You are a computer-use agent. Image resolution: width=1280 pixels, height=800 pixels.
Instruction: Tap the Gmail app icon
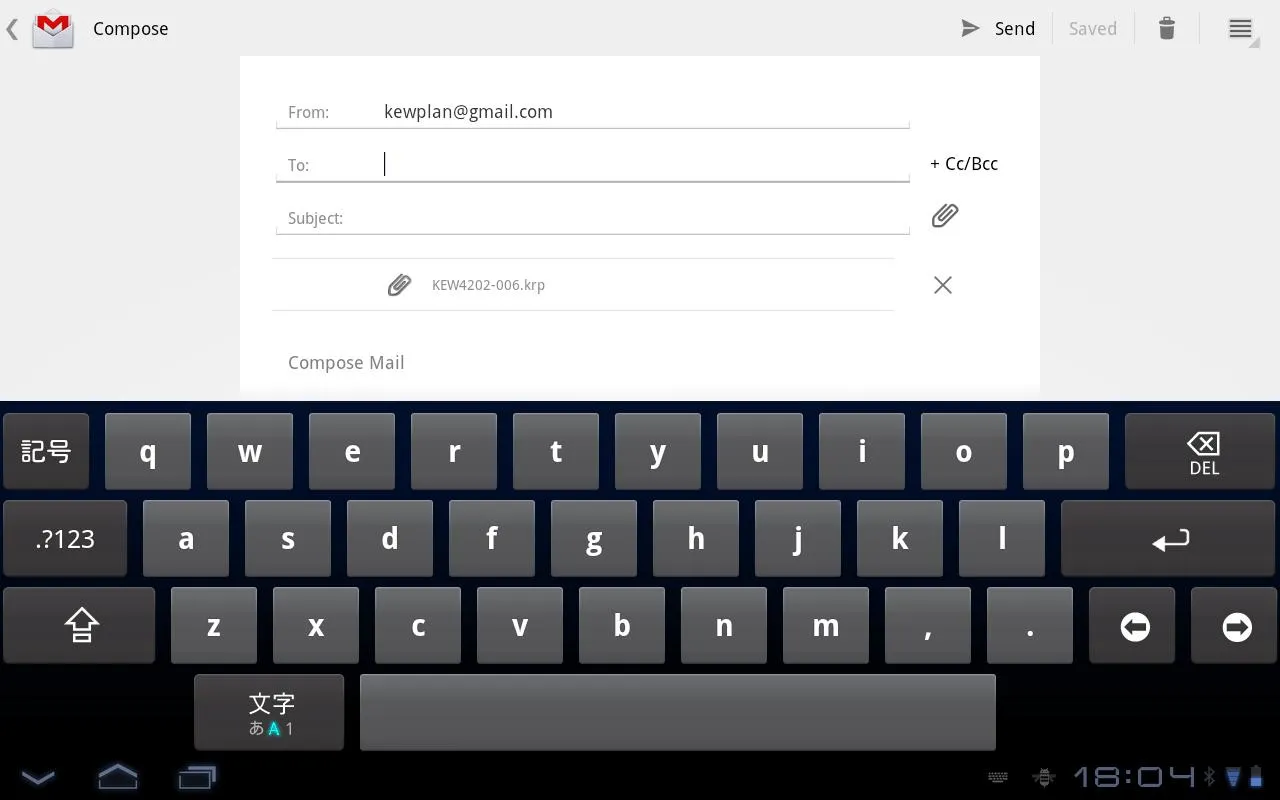pos(53,28)
